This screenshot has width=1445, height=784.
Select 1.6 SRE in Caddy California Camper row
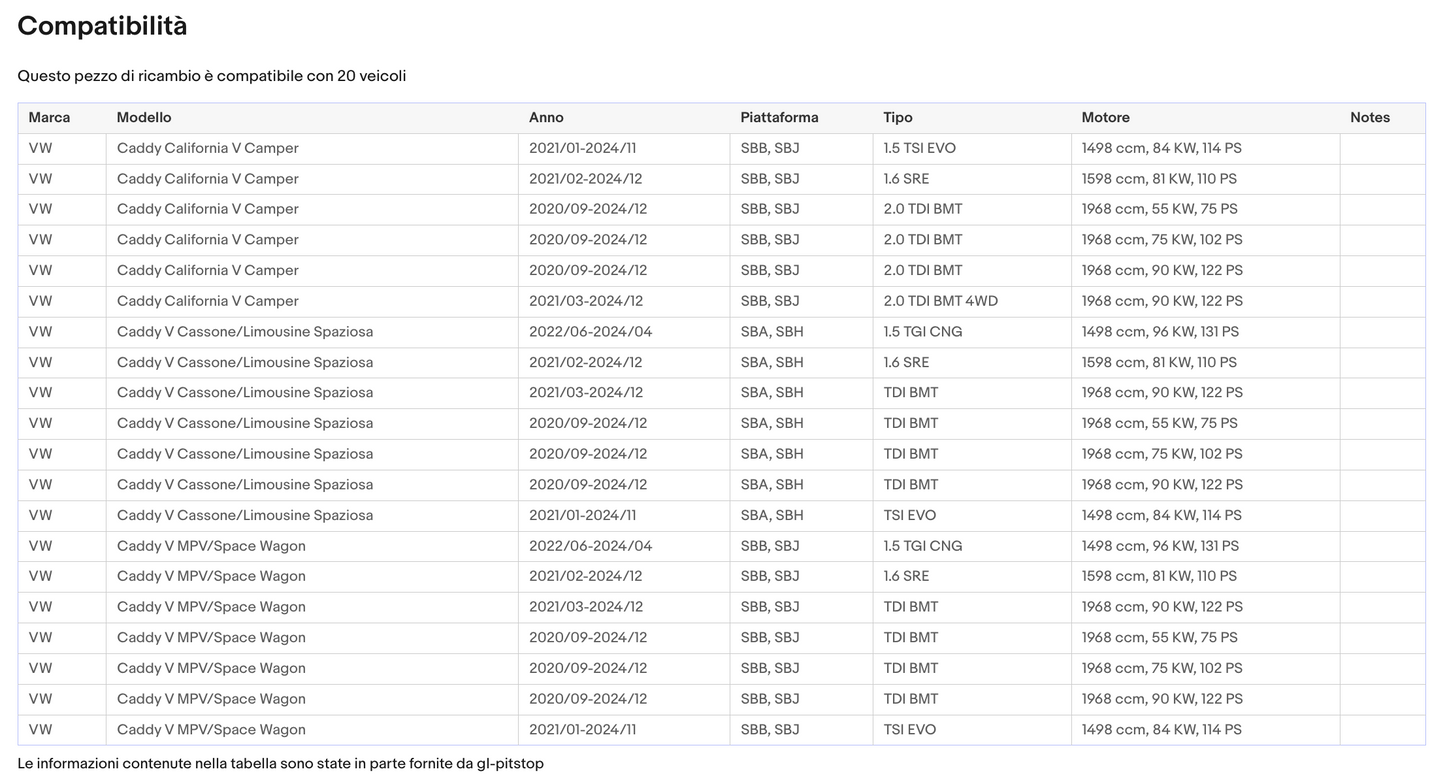(x=906, y=179)
